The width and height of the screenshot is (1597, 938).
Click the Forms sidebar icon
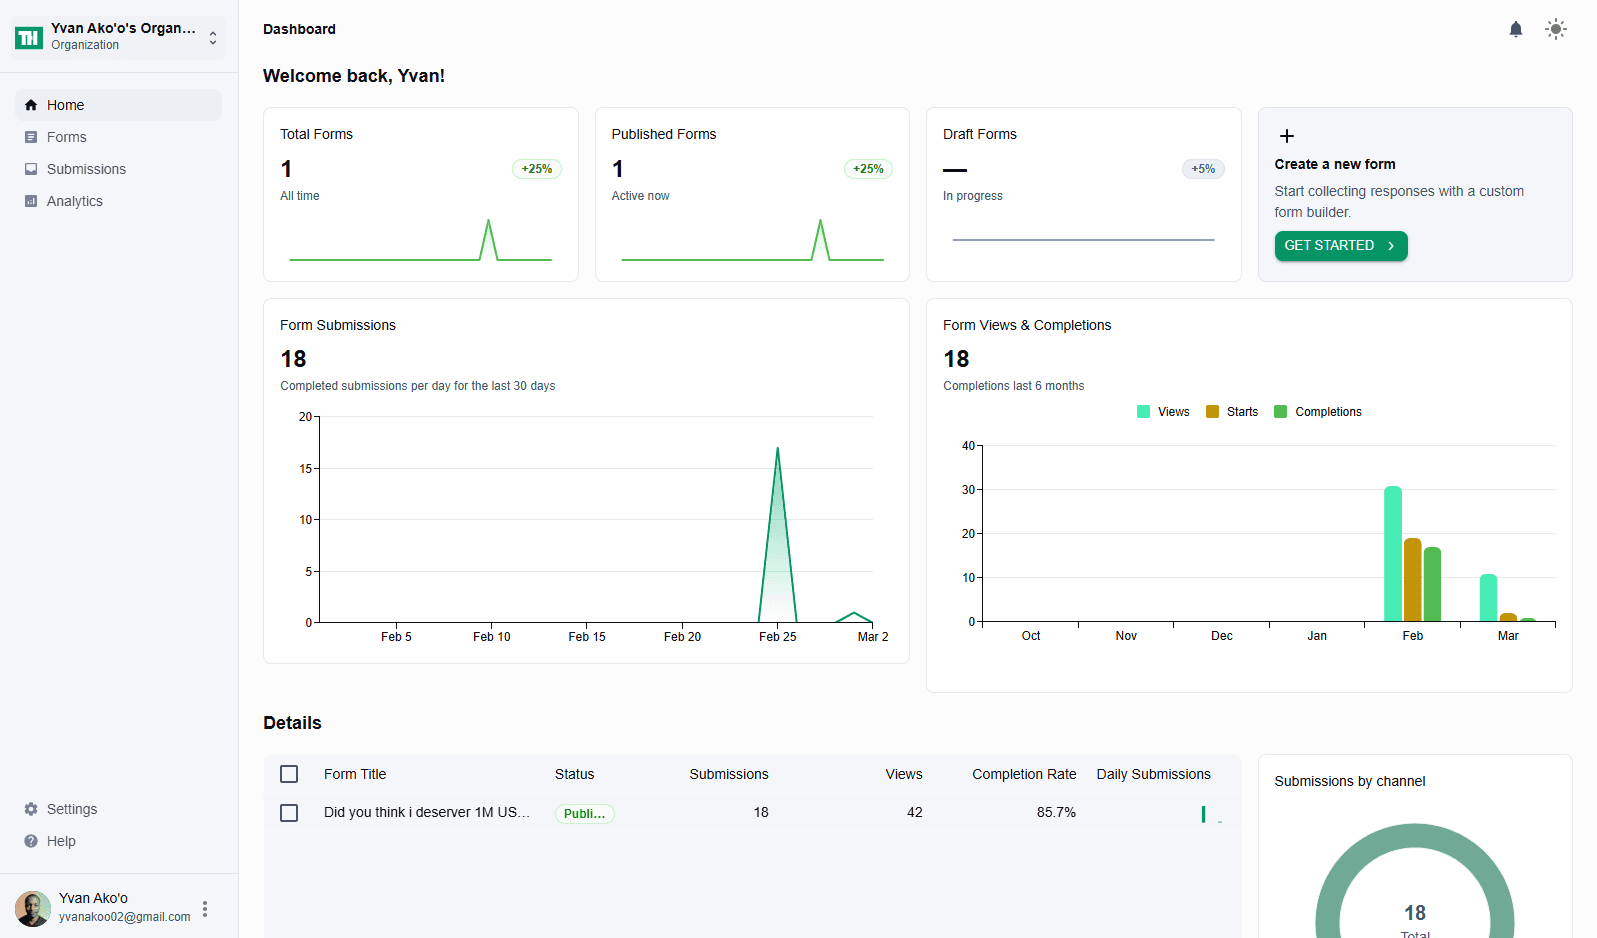click(31, 137)
